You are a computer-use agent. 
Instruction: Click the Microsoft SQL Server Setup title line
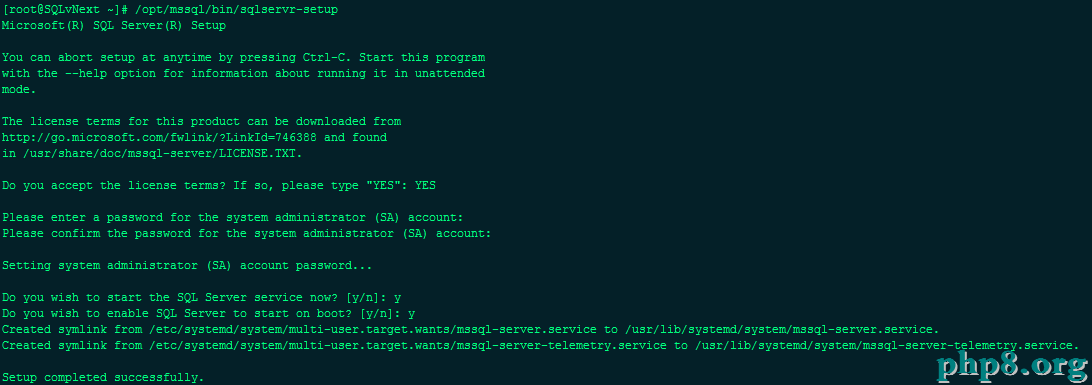[114, 25]
